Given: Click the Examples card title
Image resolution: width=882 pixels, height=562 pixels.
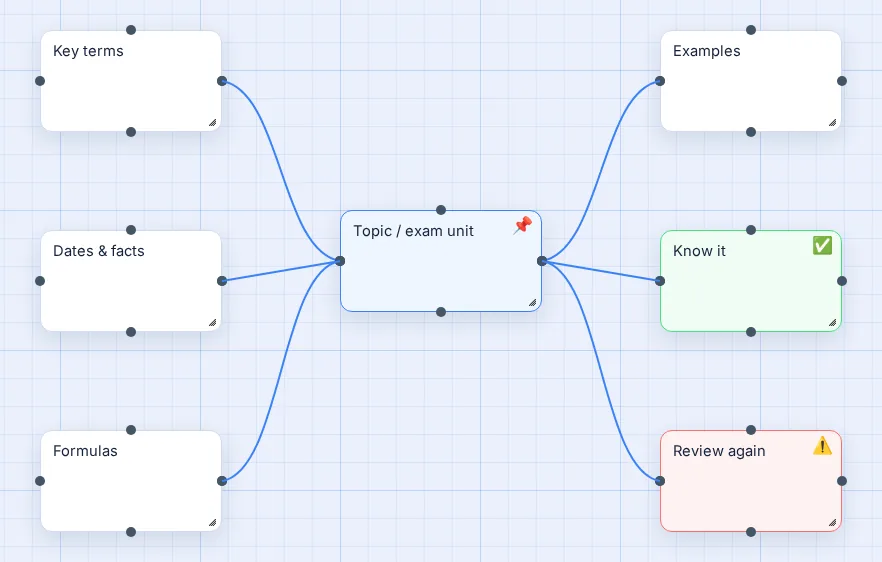Looking at the screenshot, I should (706, 51).
